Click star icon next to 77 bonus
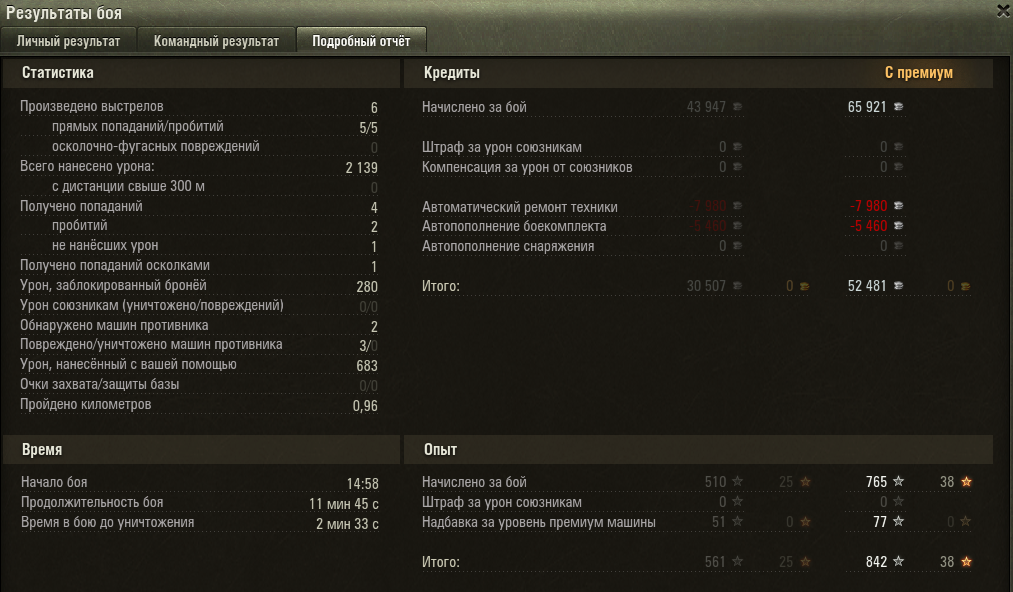The width and height of the screenshot is (1013, 592). [x=898, y=521]
